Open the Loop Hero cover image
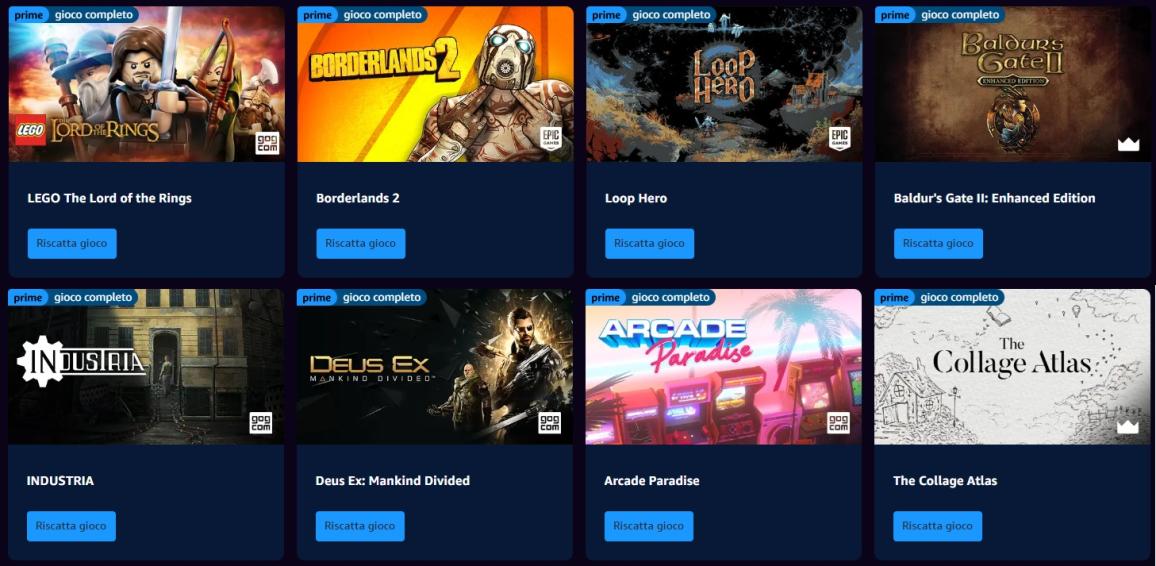The height and width of the screenshot is (566, 1156). [724, 84]
